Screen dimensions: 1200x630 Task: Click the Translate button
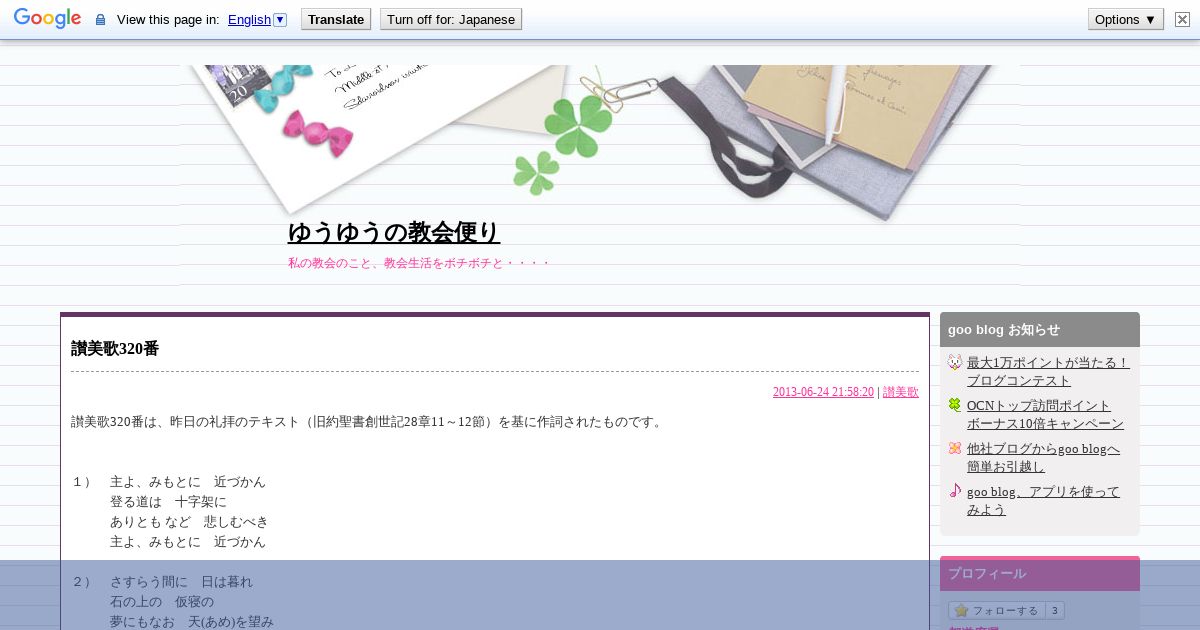pos(336,19)
